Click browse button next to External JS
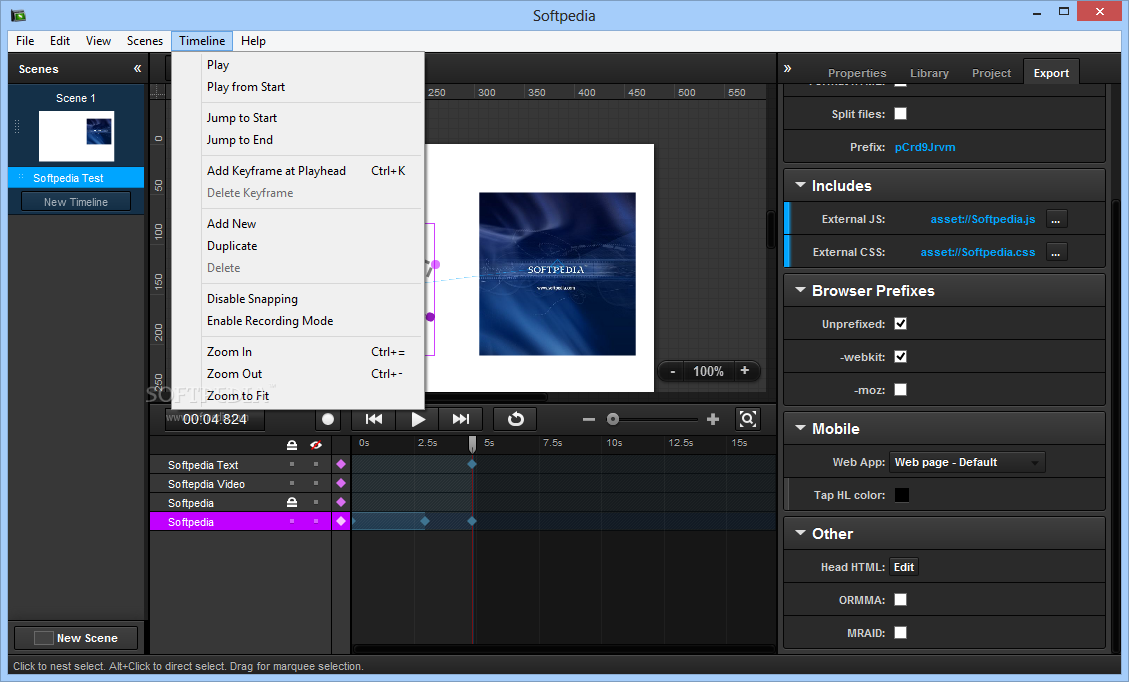This screenshot has height=682, width=1129. coord(1056,220)
